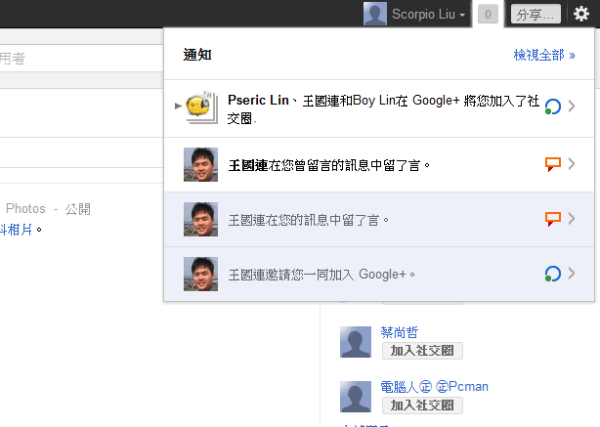Open the chevron on the Google+ invitation notification
Image resolution: width=600 pixels, height=427 pixels.
click(572, 273)
